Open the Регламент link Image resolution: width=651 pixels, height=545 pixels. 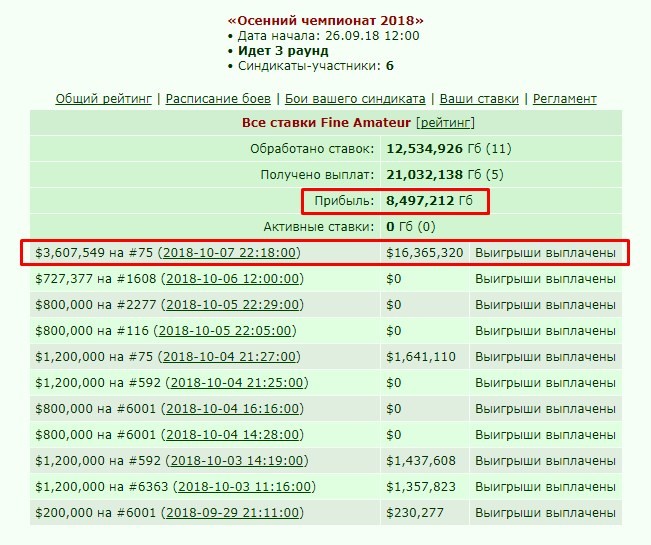pyautogui.click(x=565, y=99)
